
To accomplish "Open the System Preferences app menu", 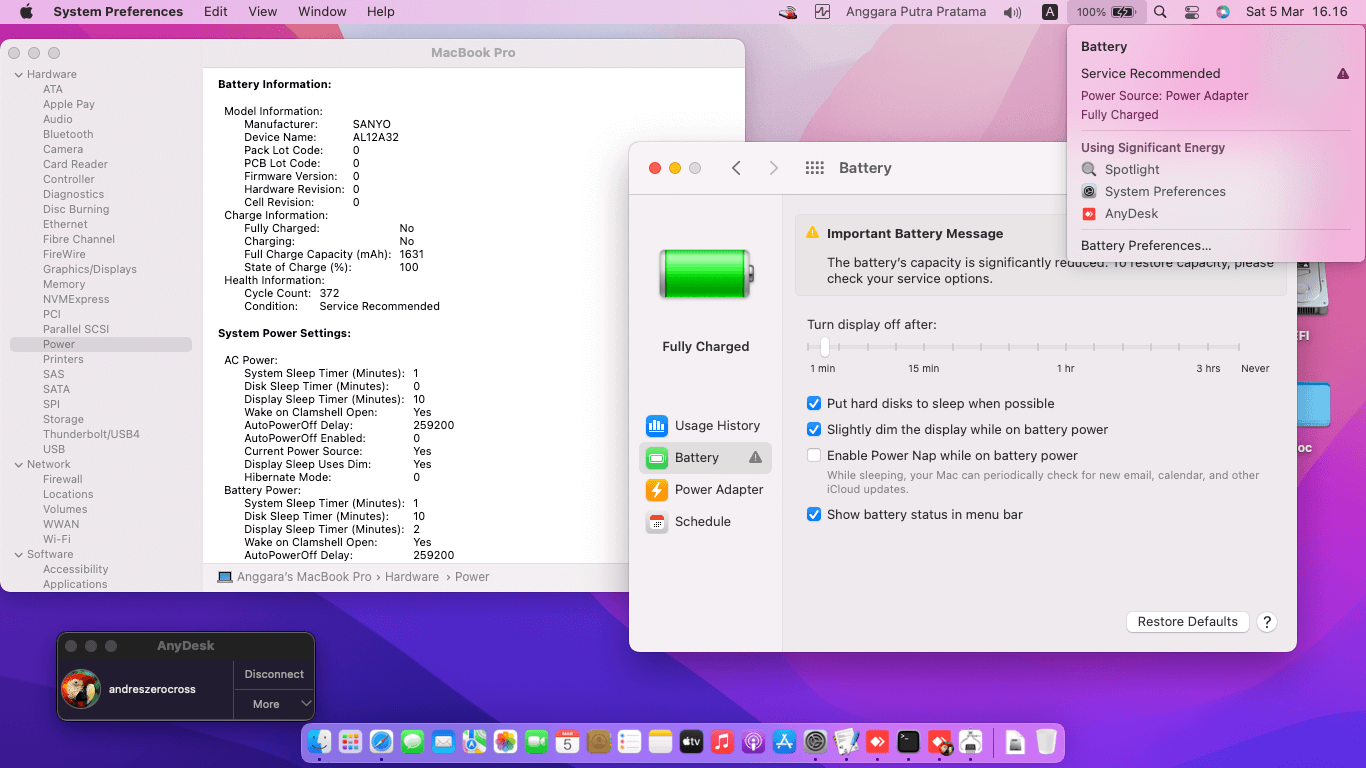I will click(x=118, y=12).
